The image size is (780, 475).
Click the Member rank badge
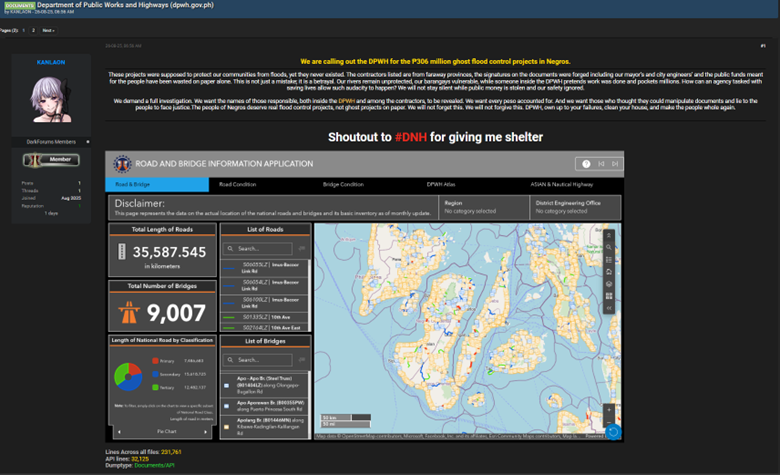51,160
